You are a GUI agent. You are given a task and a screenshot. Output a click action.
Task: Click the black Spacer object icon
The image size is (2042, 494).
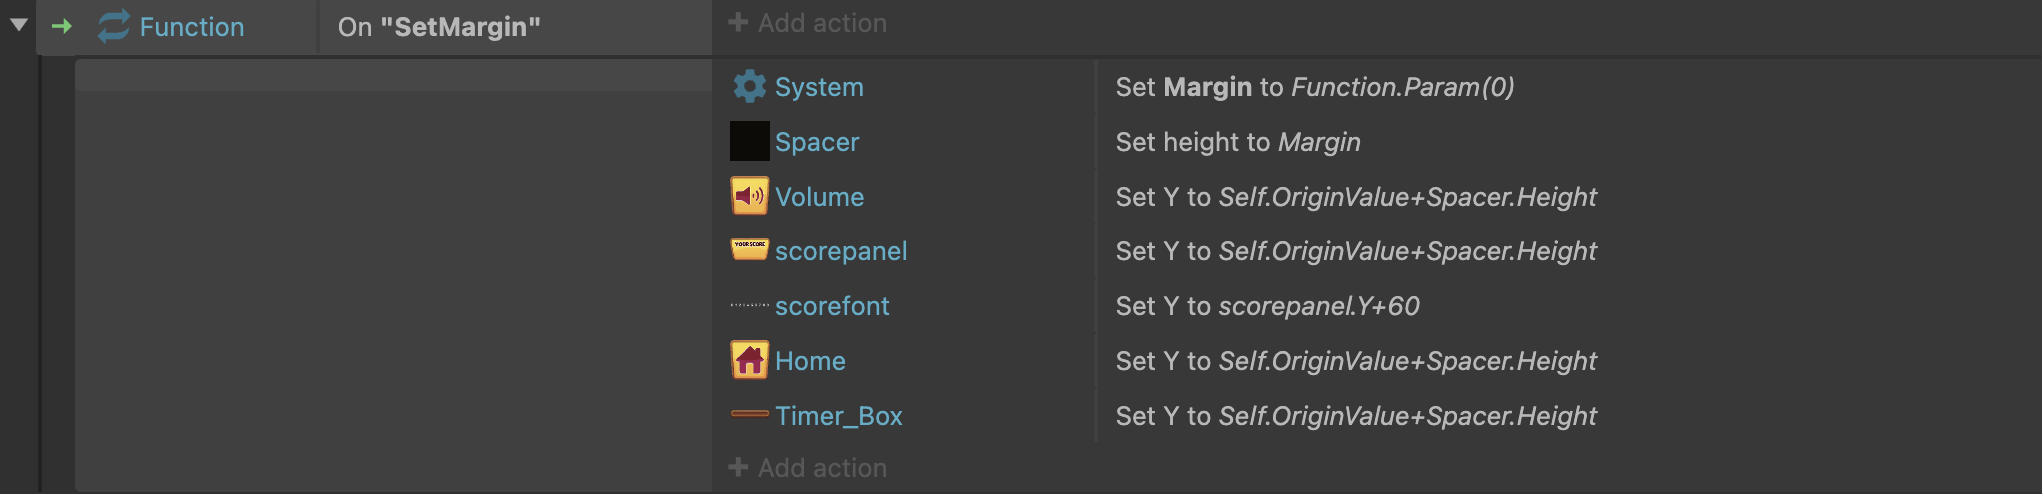(749, 142)
